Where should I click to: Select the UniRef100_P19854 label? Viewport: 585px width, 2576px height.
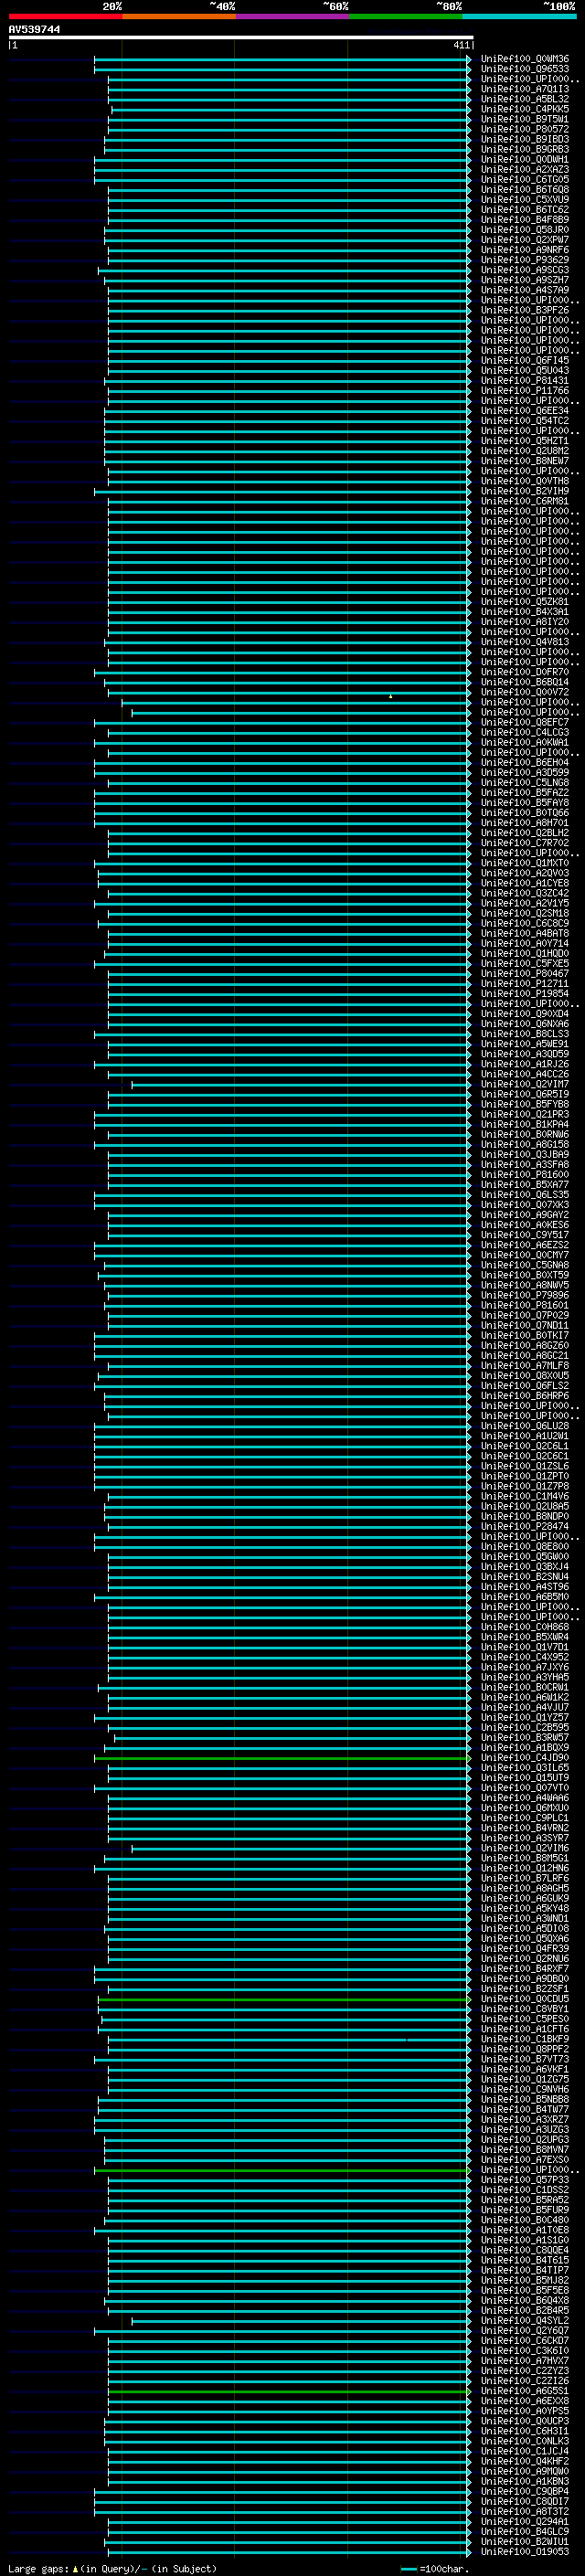click(524, 993)
